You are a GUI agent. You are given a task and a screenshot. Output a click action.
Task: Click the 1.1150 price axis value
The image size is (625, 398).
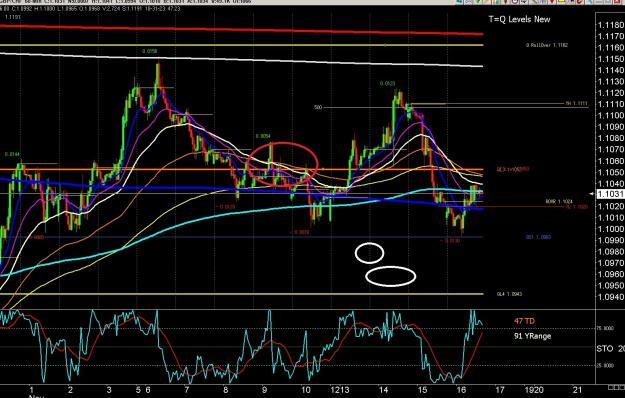(x=611, y=59)
